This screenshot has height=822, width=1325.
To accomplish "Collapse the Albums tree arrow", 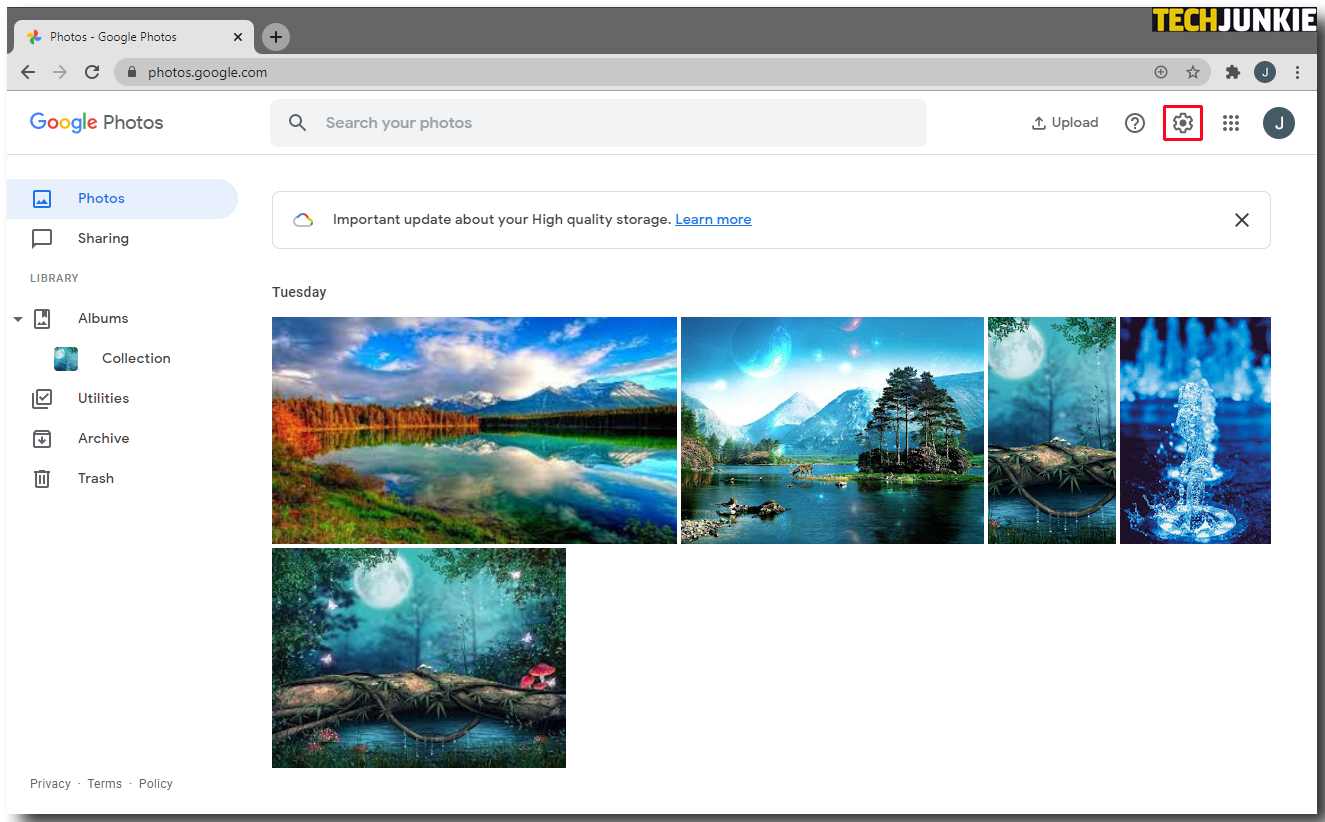I will click(18, 319).
